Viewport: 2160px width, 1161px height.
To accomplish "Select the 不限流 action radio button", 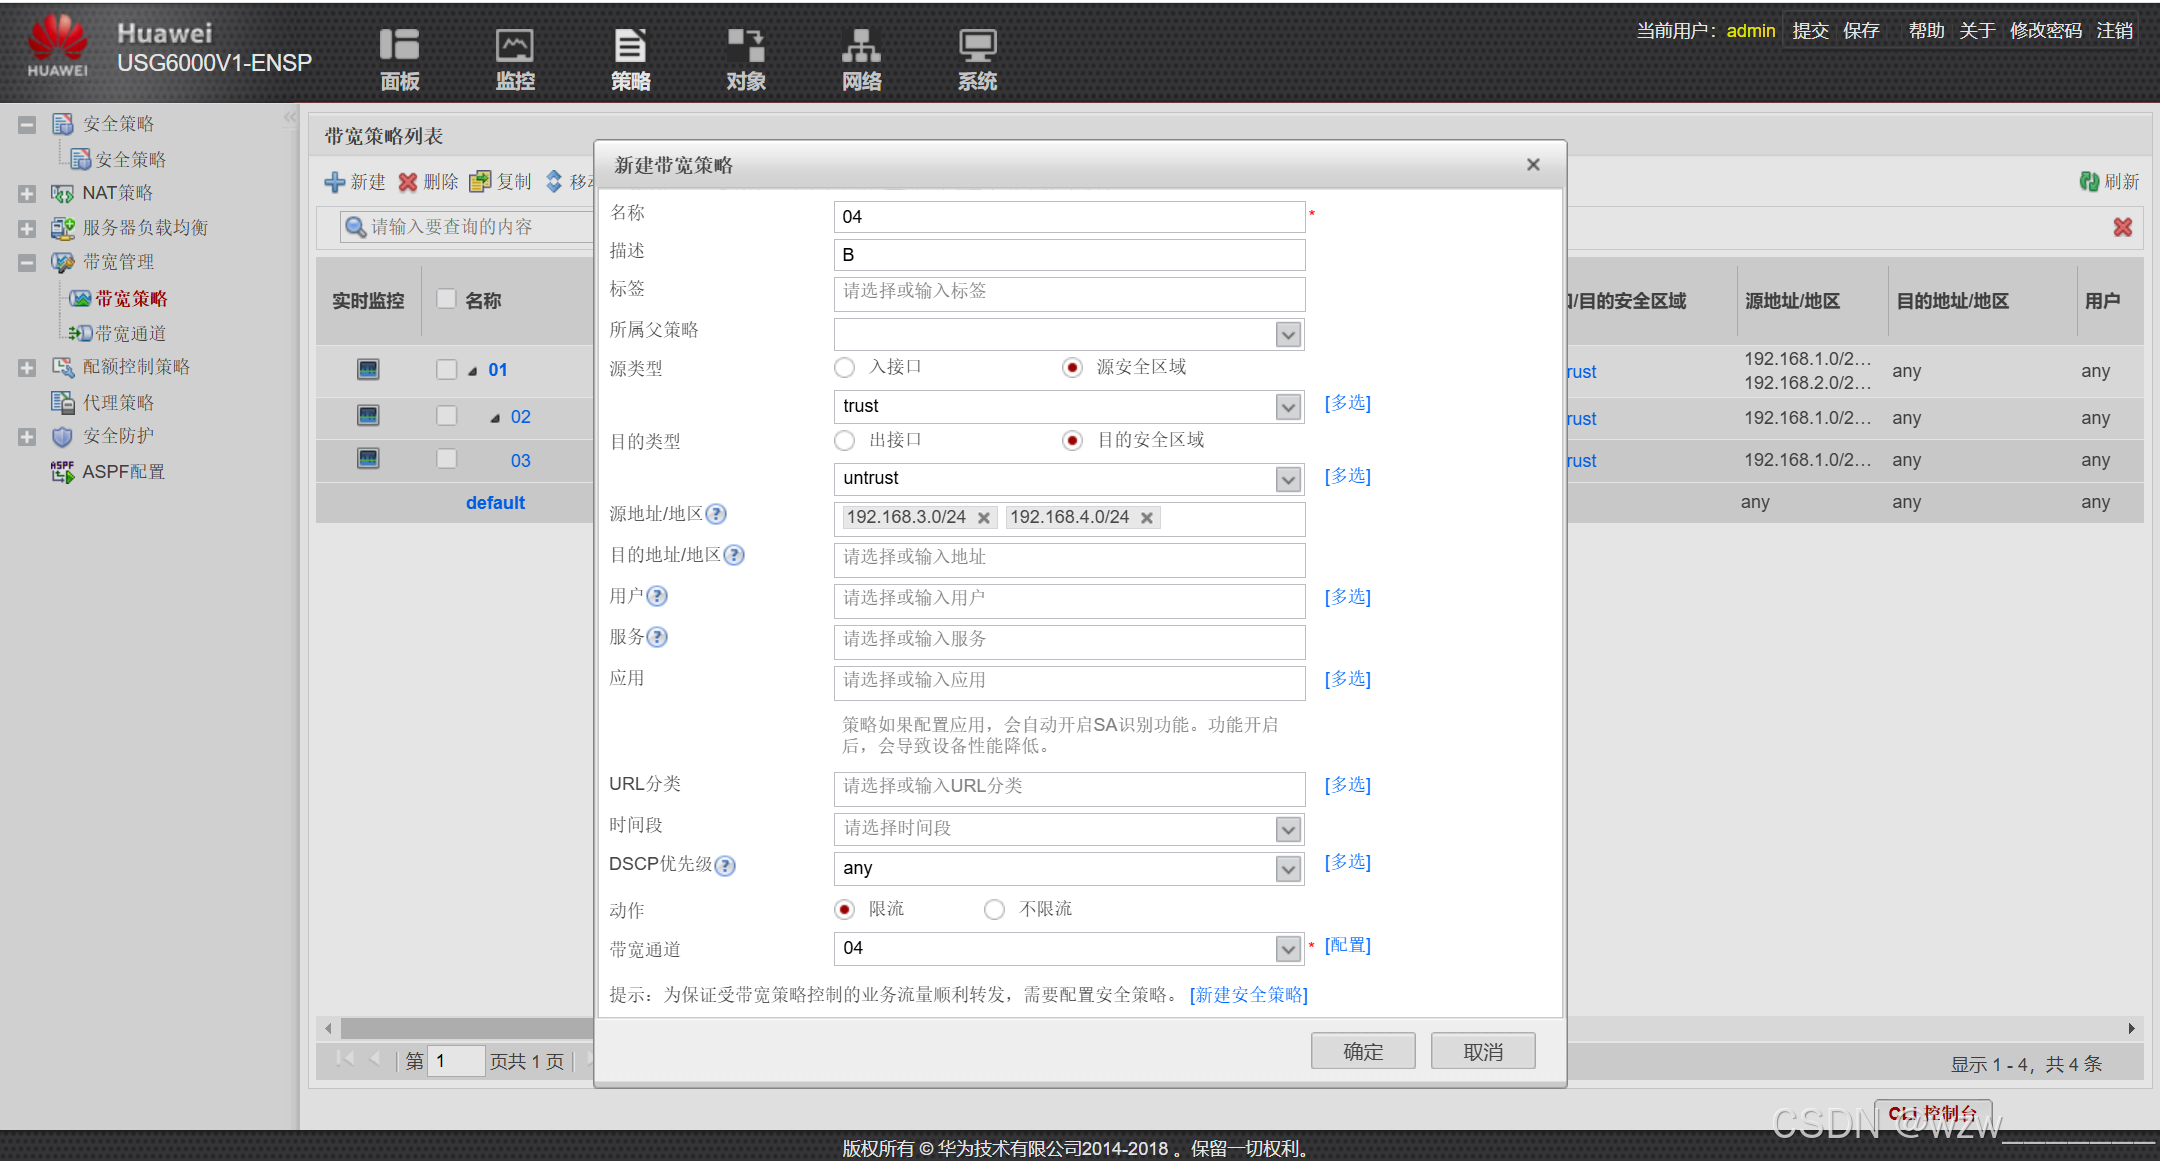I will coord(994,909).
